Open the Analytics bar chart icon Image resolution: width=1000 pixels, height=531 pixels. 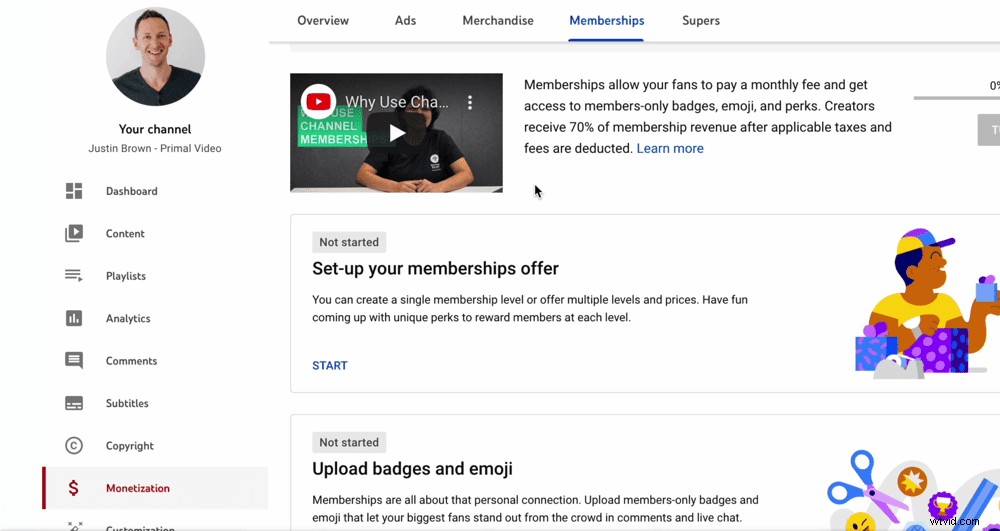pyautogui.click(x=74, y=318)
